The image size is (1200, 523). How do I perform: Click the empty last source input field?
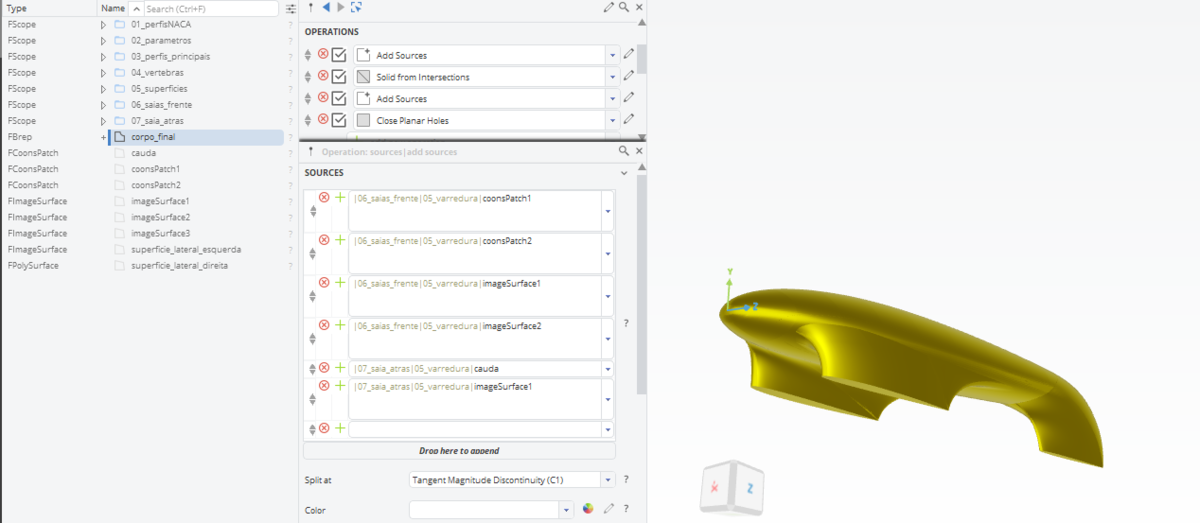(x=475, y=428)
